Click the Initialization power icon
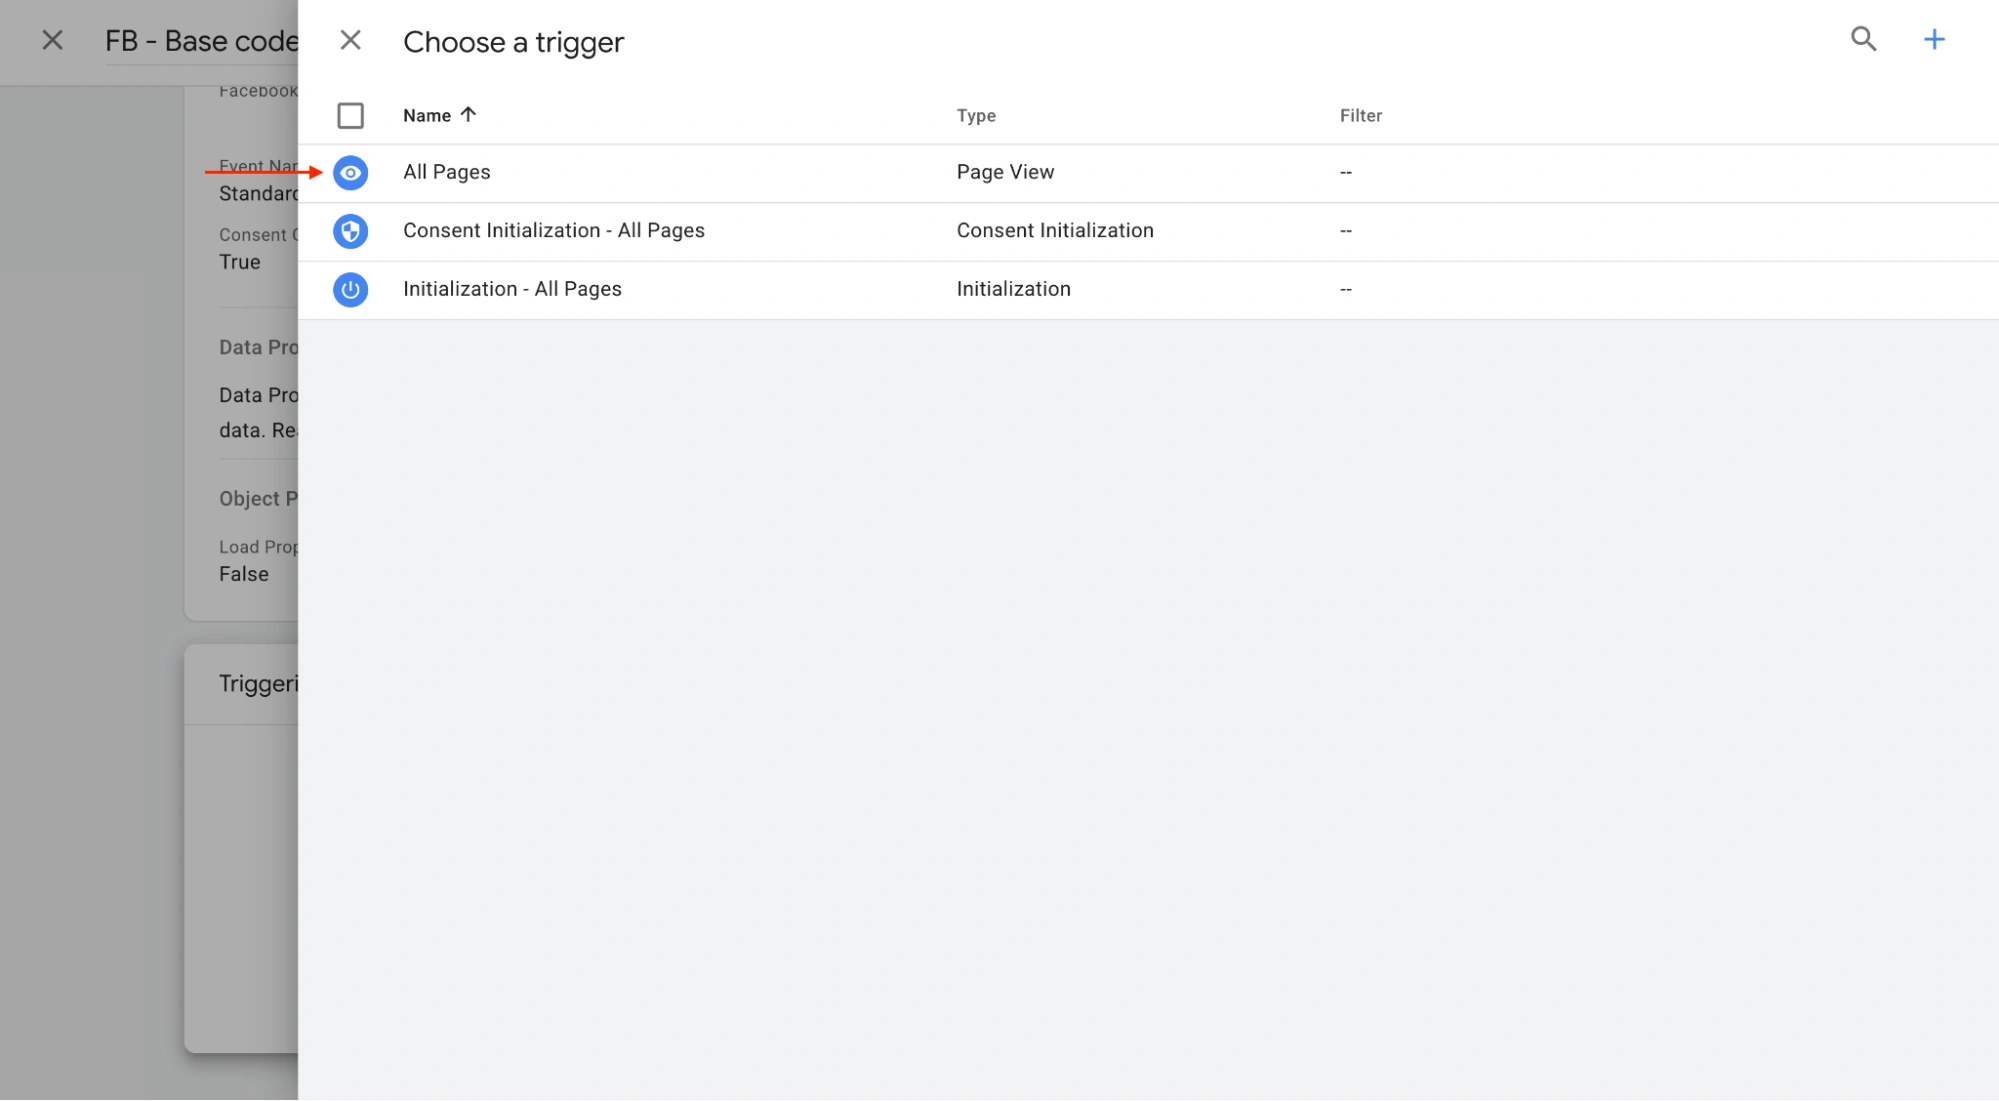Viewport: 1999px width, 1101px height. click(350, 290)
